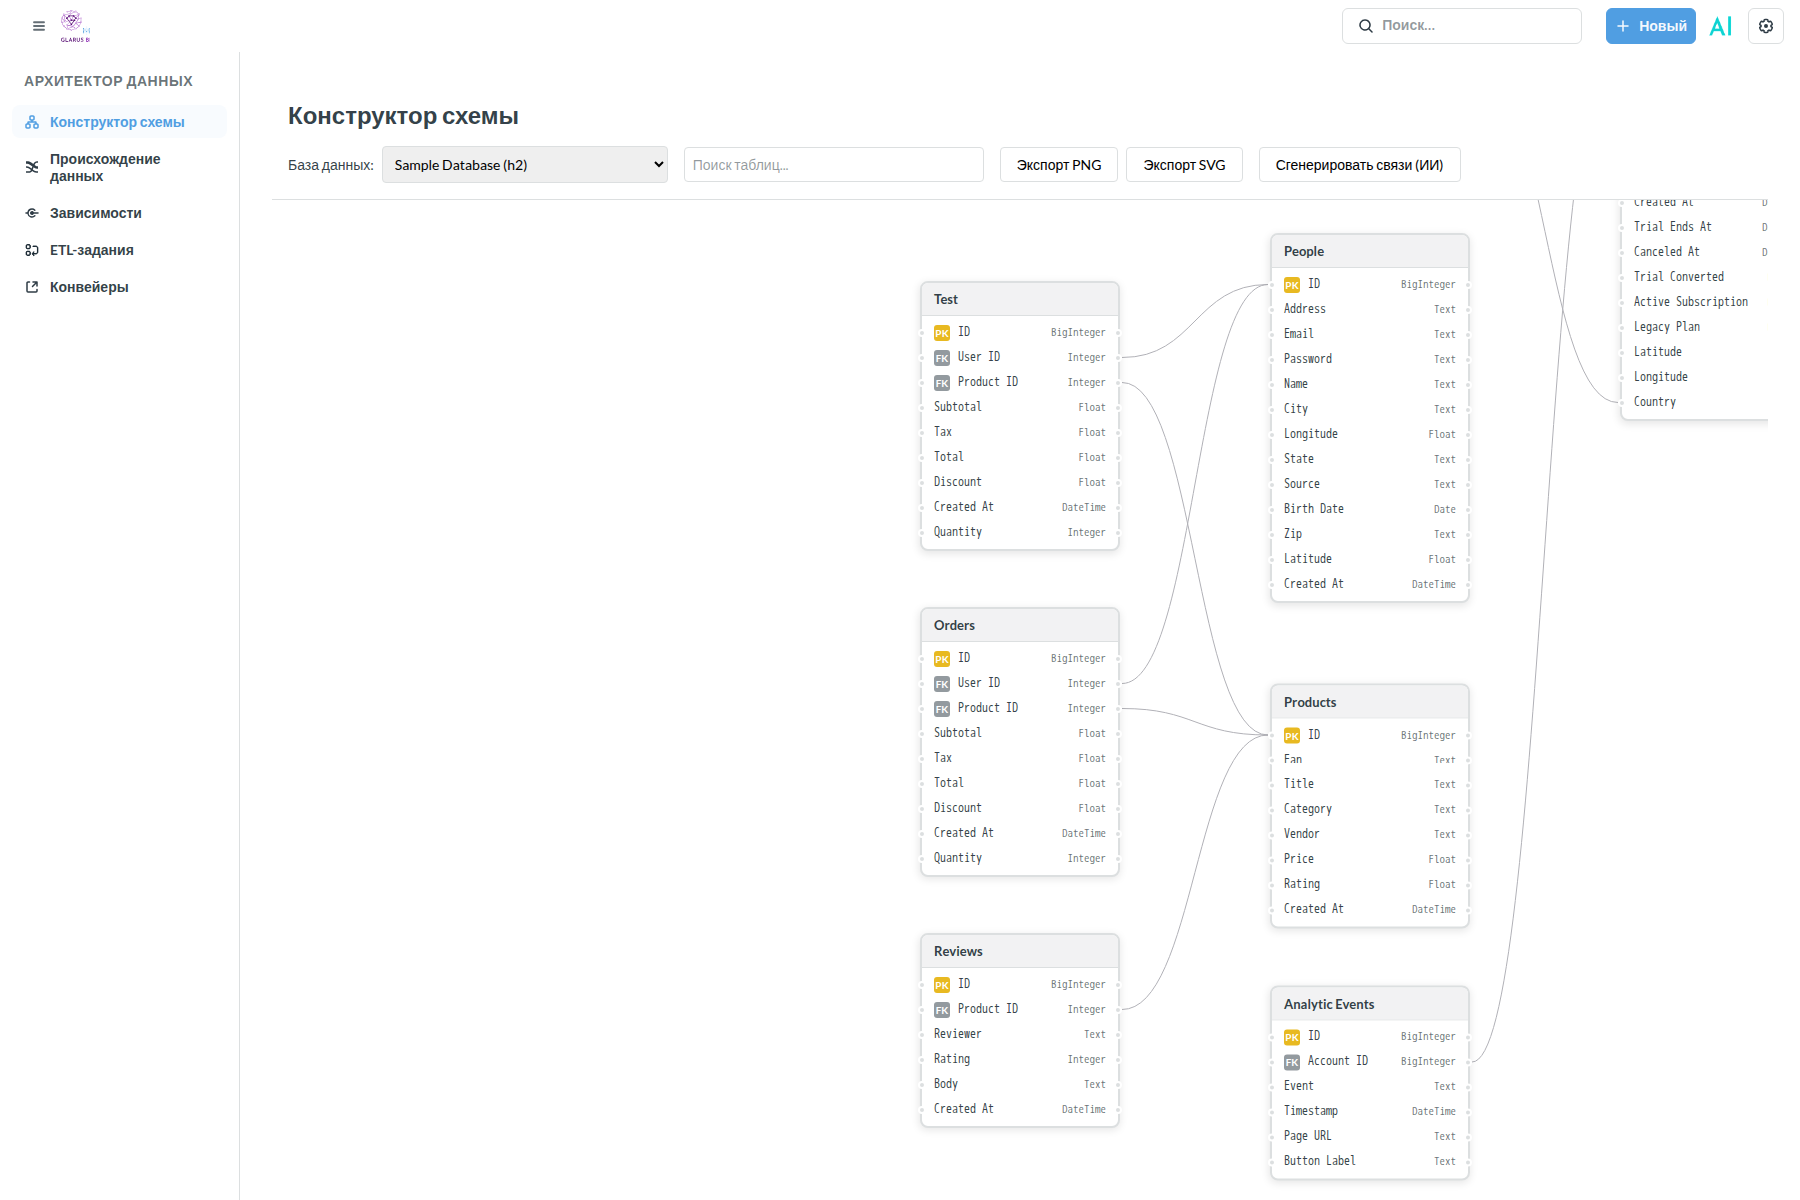This screenshot has height=1200, width=1800.
Task: Click the Vendor row in Products
Action: click(1370, 834)
